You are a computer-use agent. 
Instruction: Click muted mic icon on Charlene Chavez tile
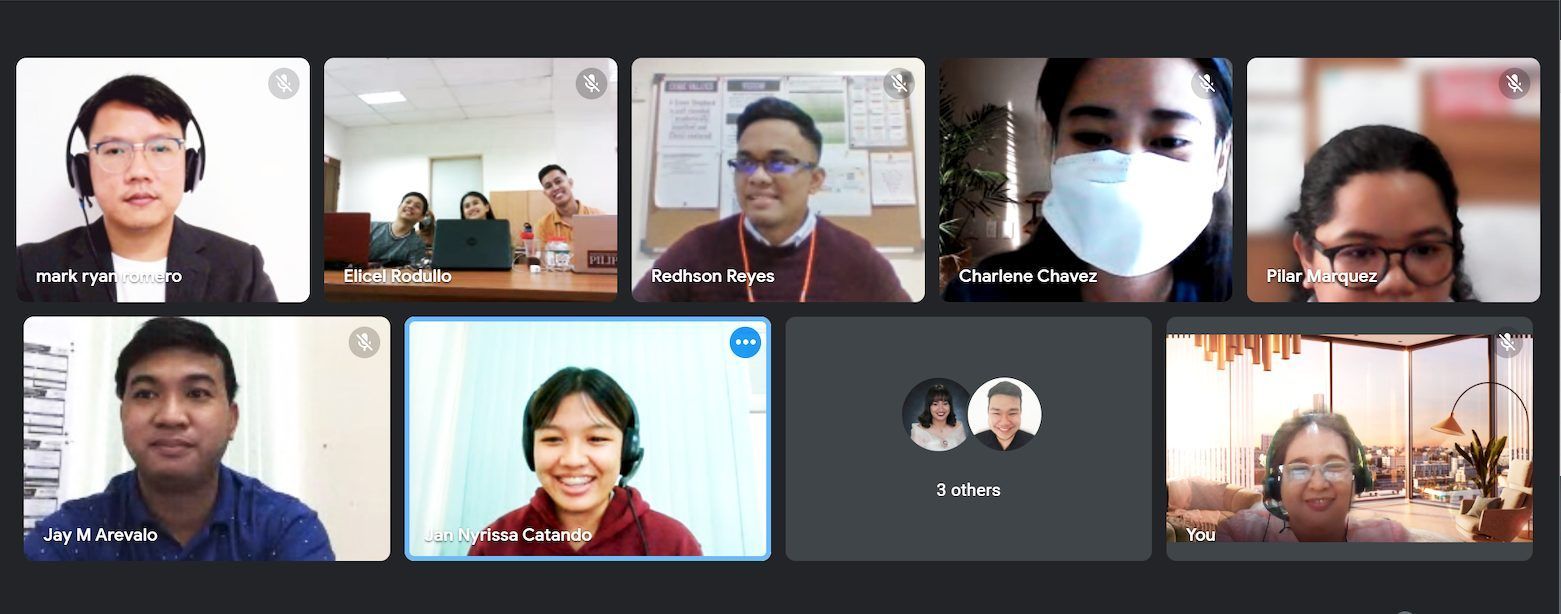(x=1207, y=83)
